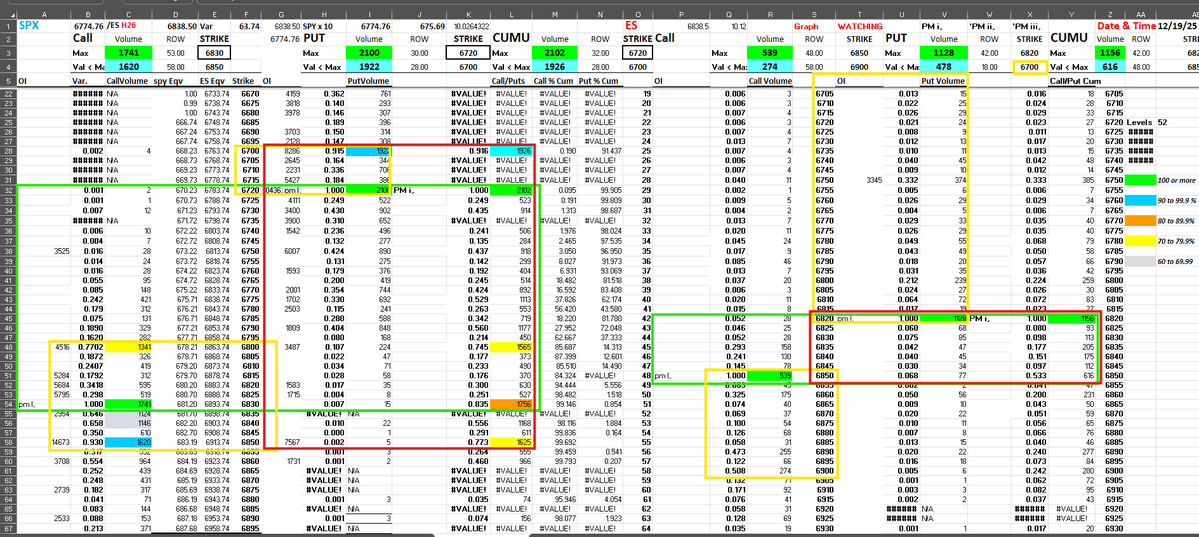
Task: Click orange cumulative cell 1756
Action: 512,403
